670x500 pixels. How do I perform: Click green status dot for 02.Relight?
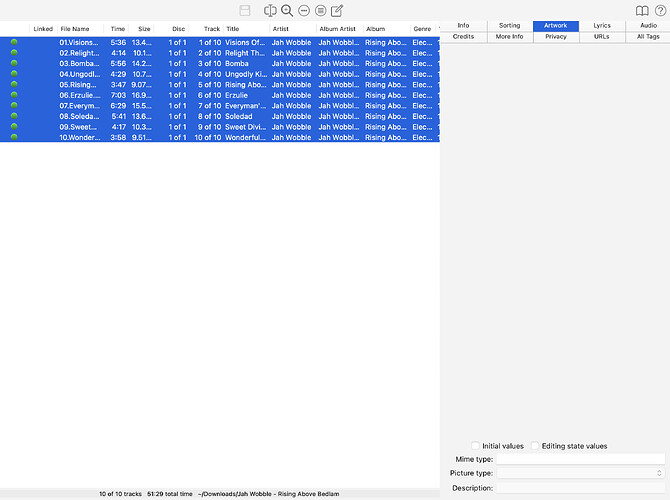point(14,53)
